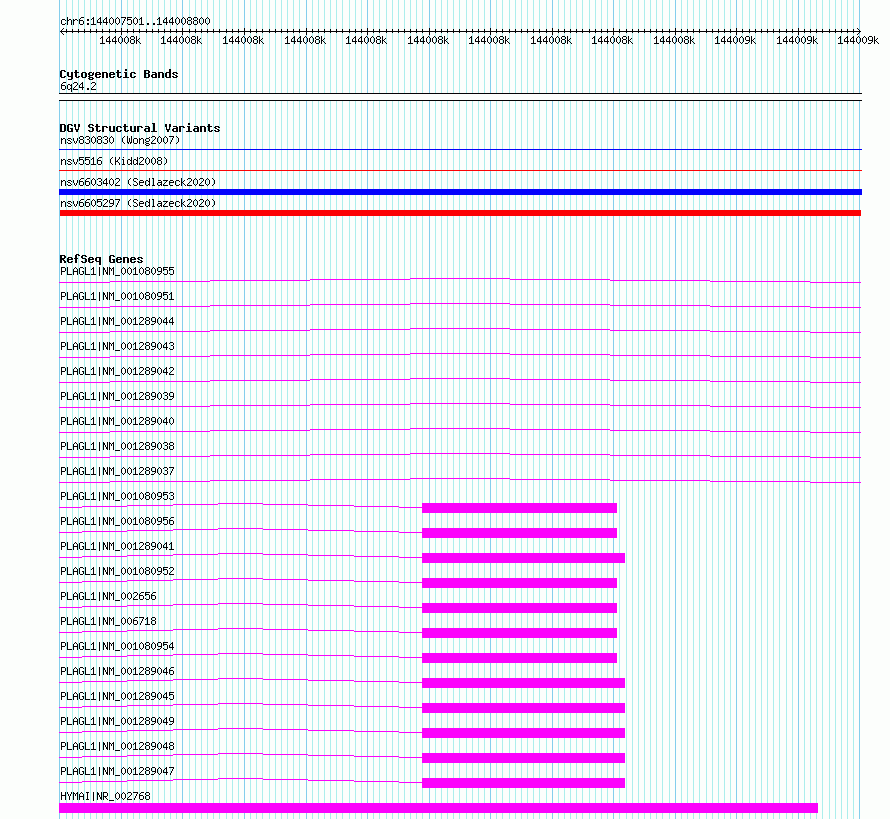Click the left arrow end of ruler

pyautogui.click(x=62, y=32)
